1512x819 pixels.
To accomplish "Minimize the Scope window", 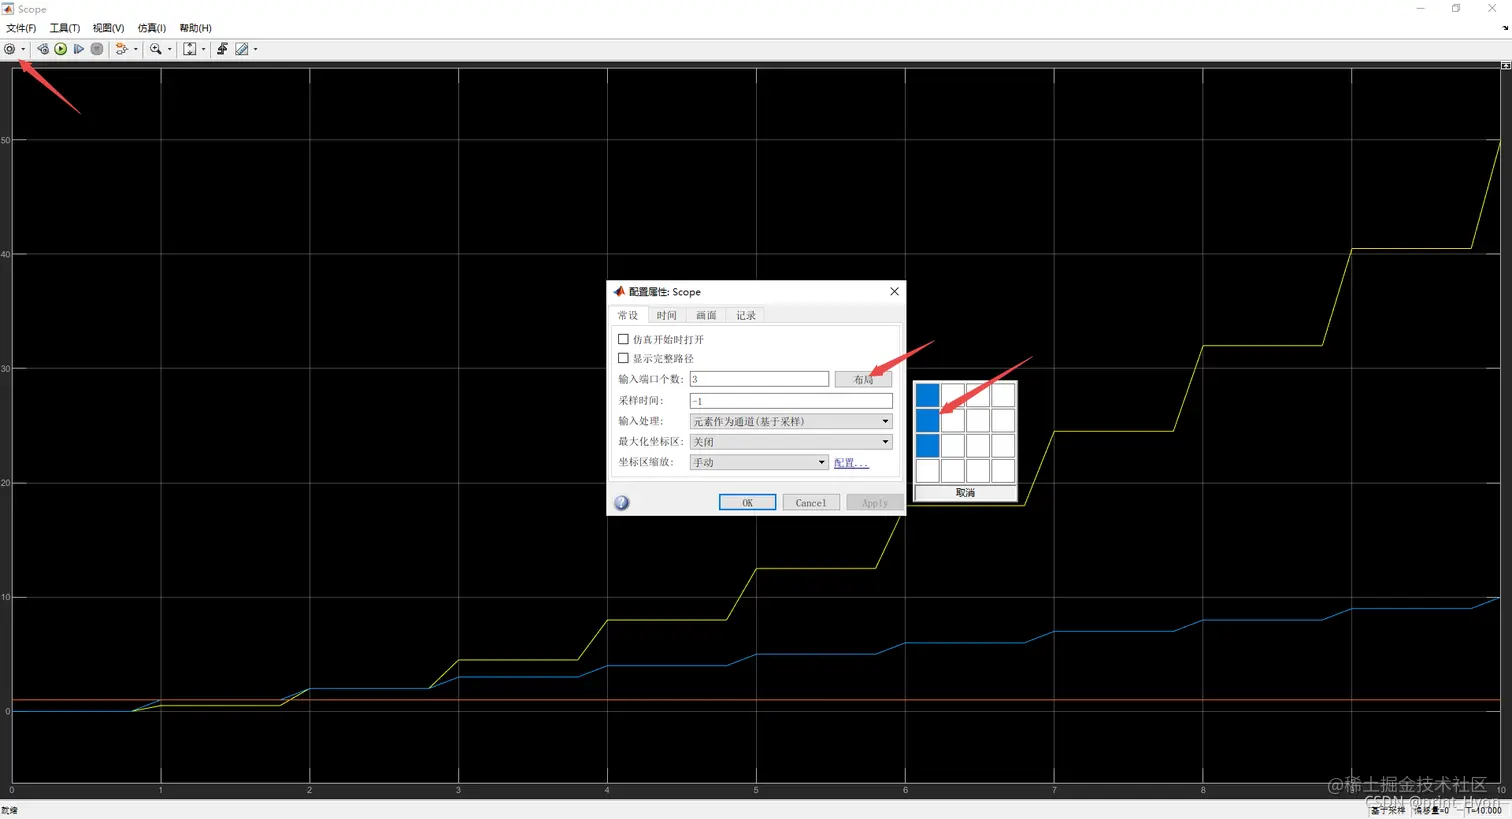I will tap(1420, 8).
